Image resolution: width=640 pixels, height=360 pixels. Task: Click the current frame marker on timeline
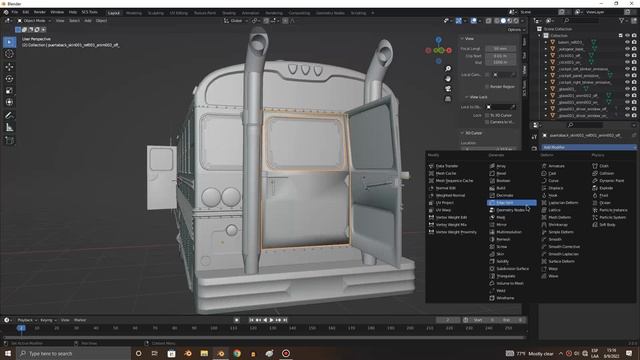[x=21, y=328]
